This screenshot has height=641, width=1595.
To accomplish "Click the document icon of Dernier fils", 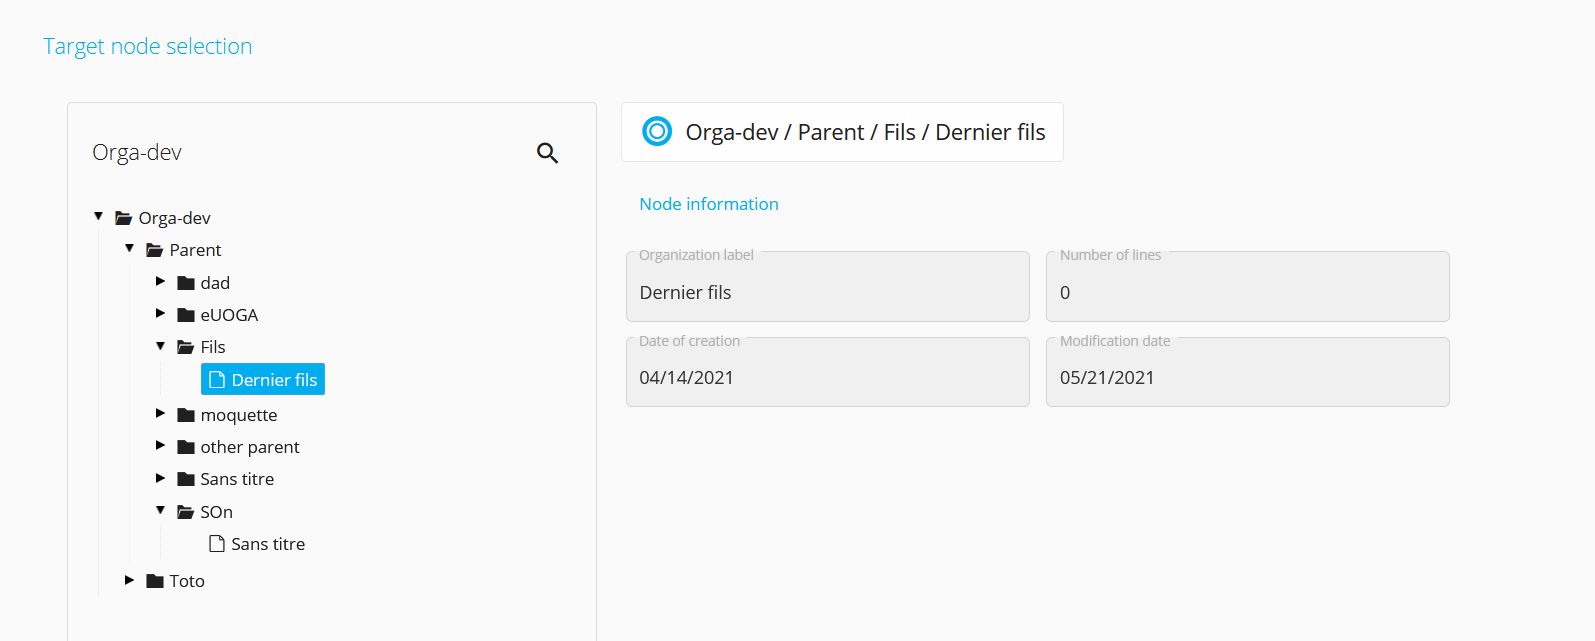I will 216,380.
